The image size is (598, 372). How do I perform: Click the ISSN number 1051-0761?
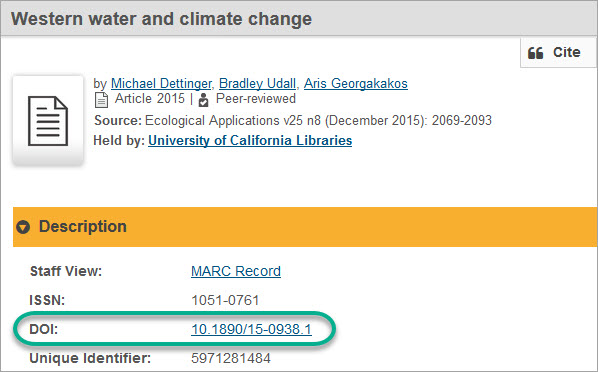click(225, 300)
